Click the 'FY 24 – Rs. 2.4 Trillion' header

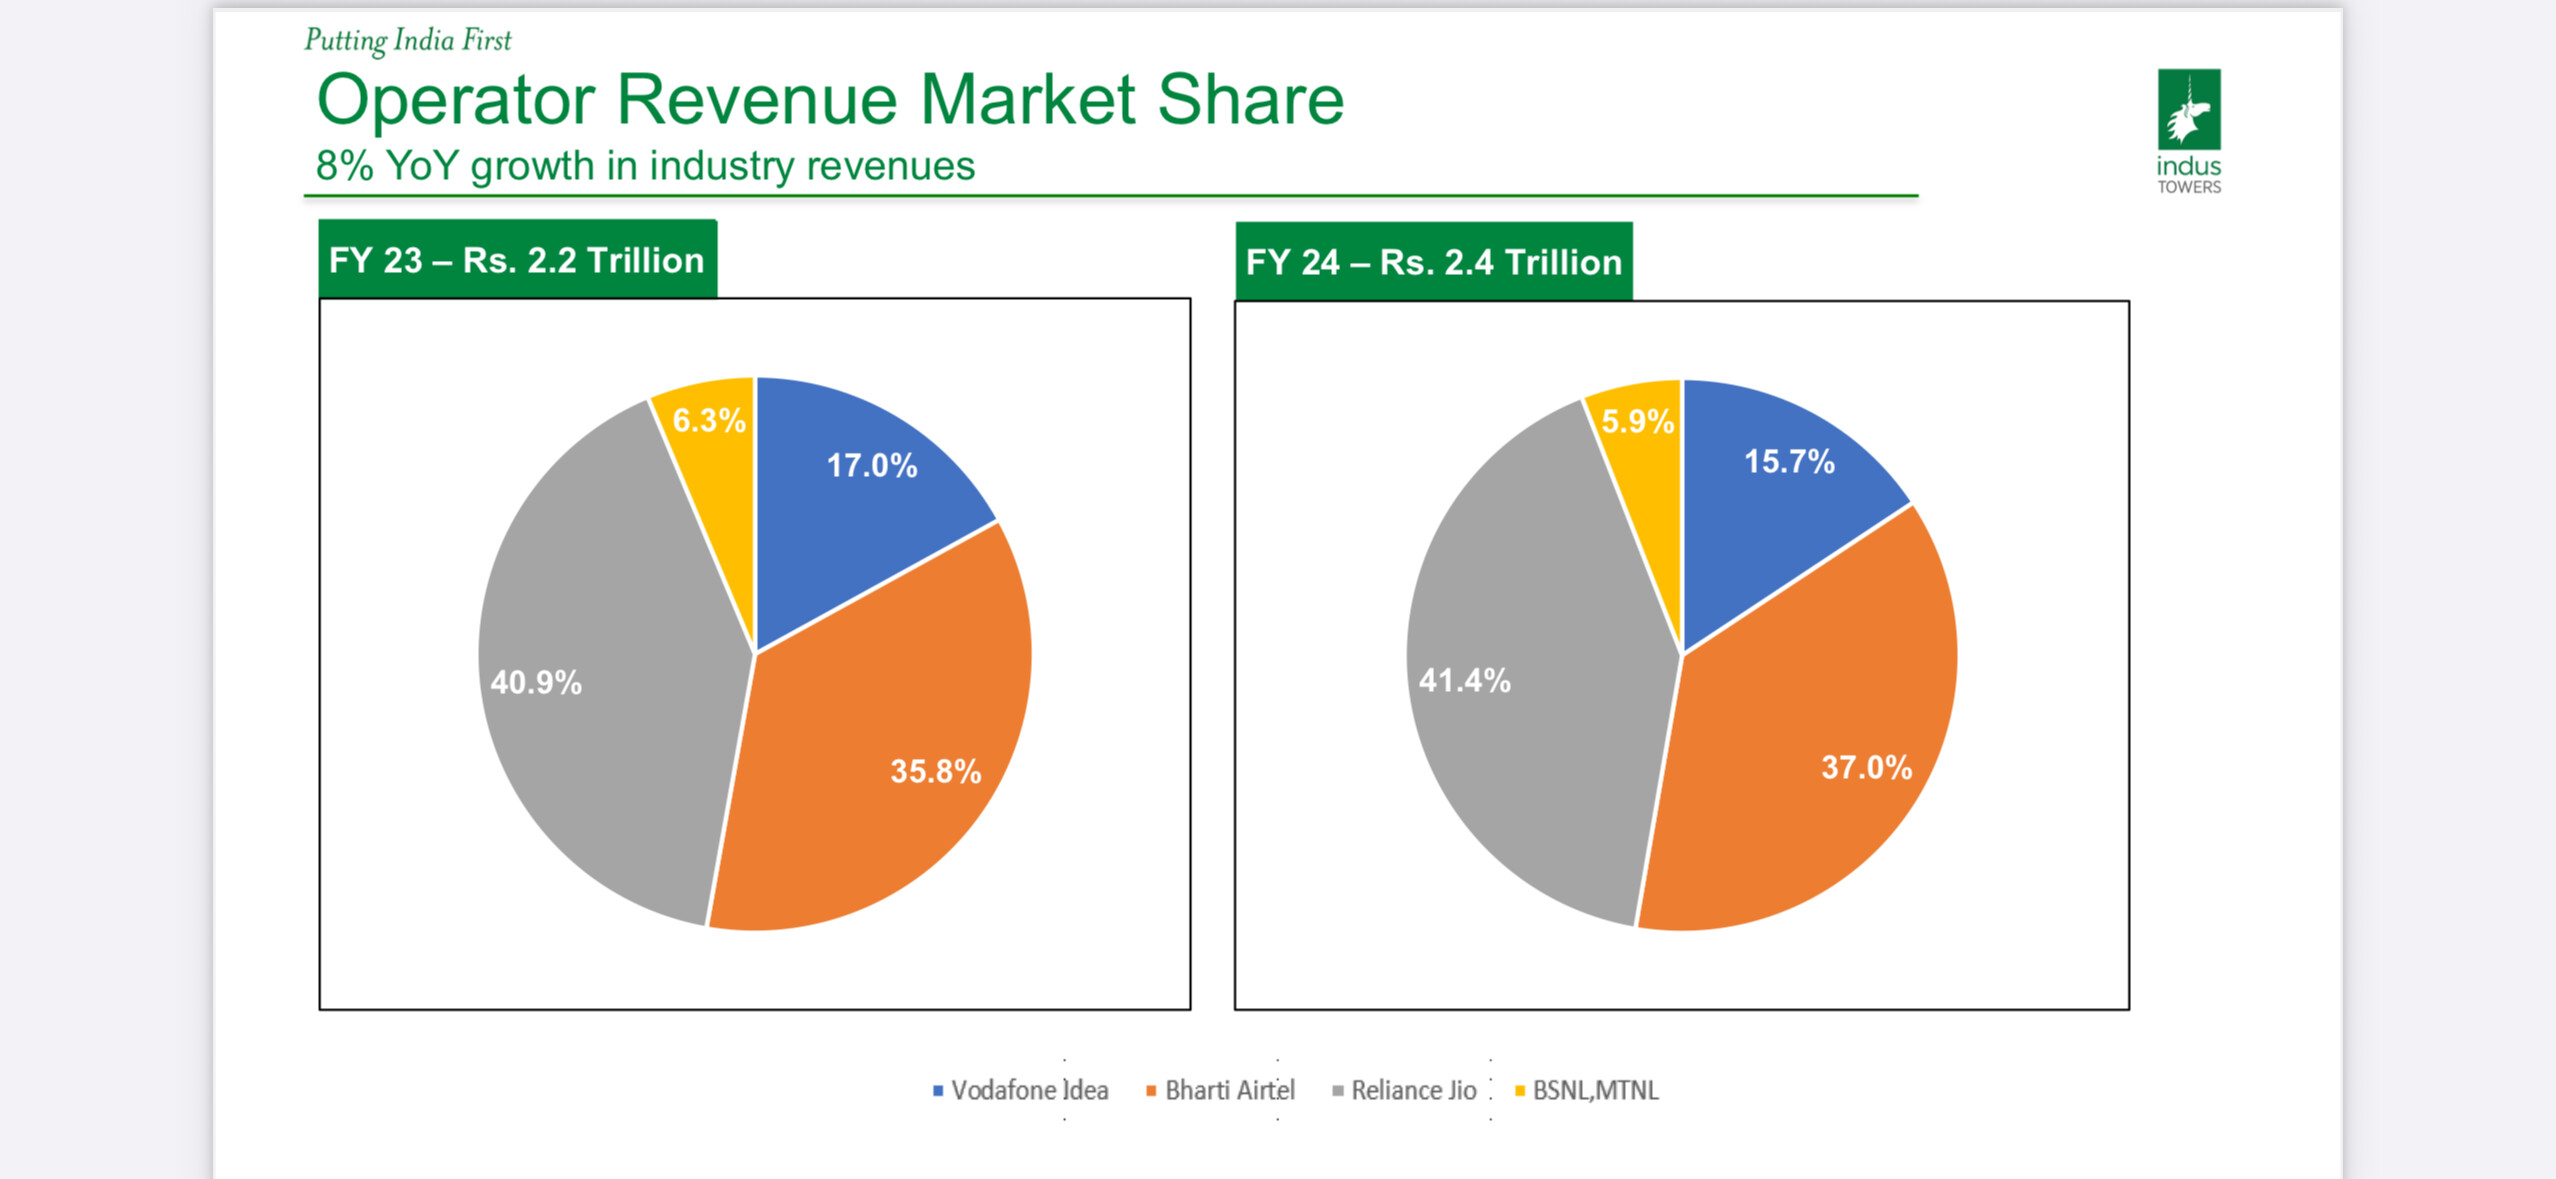(x=1433, y=262)
